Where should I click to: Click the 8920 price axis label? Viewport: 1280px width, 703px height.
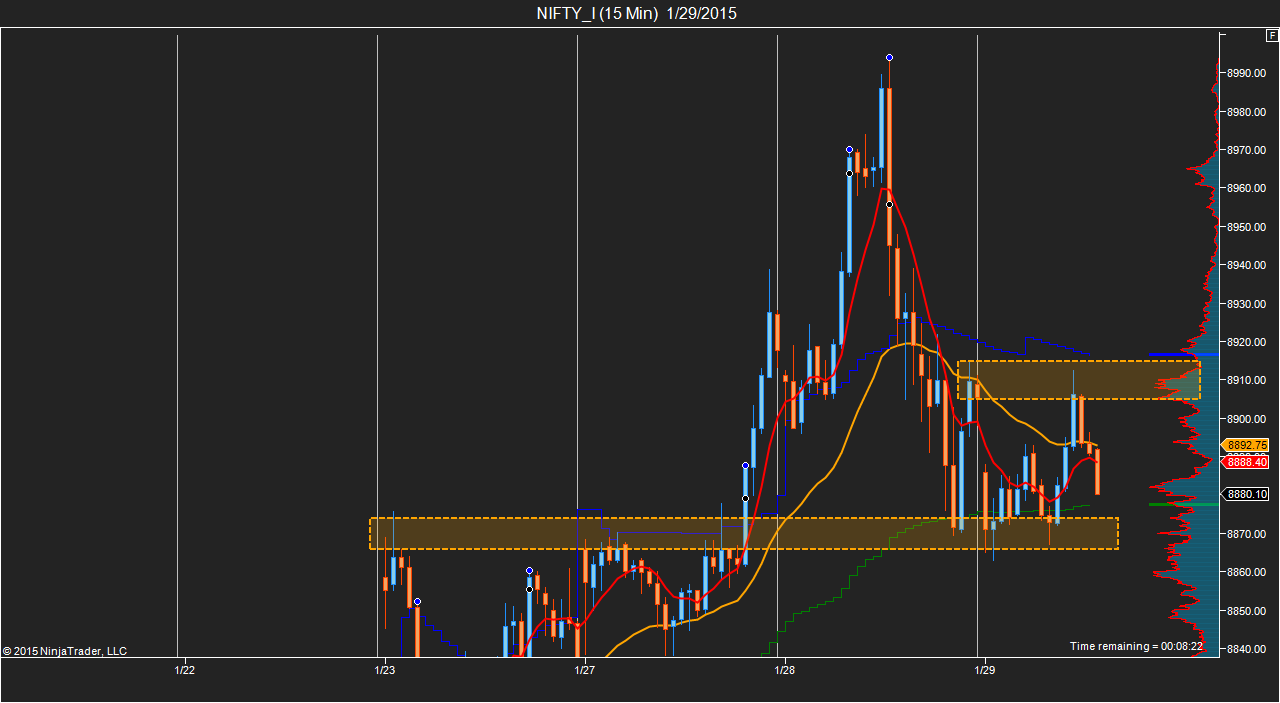click(x=1246, y=342)
